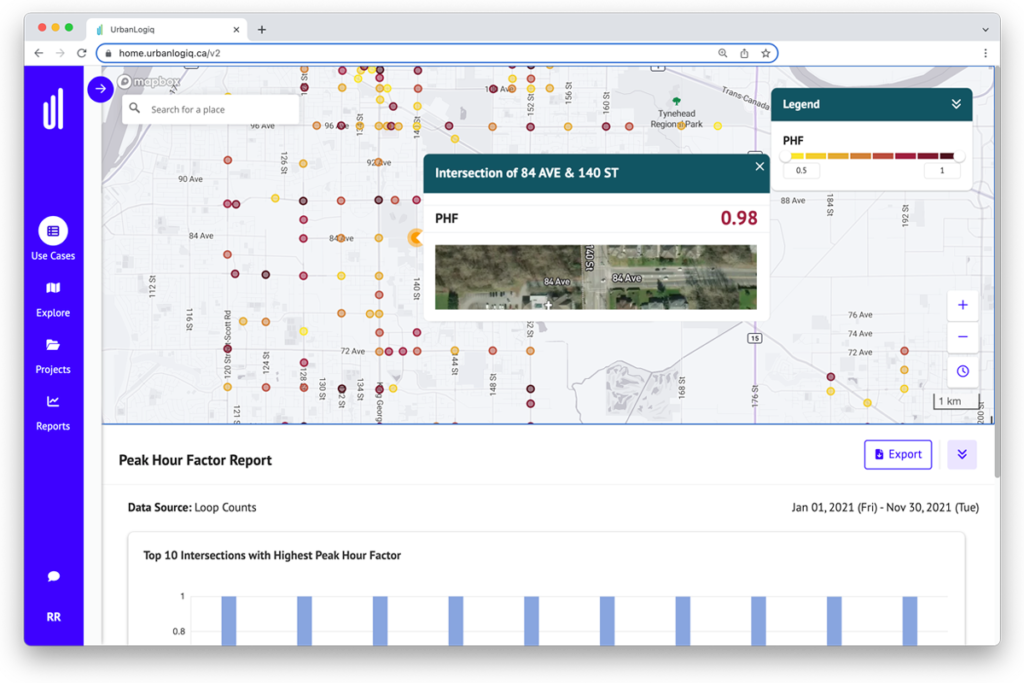
Task: Click the Search for a place field
Action: coord(215,110)
